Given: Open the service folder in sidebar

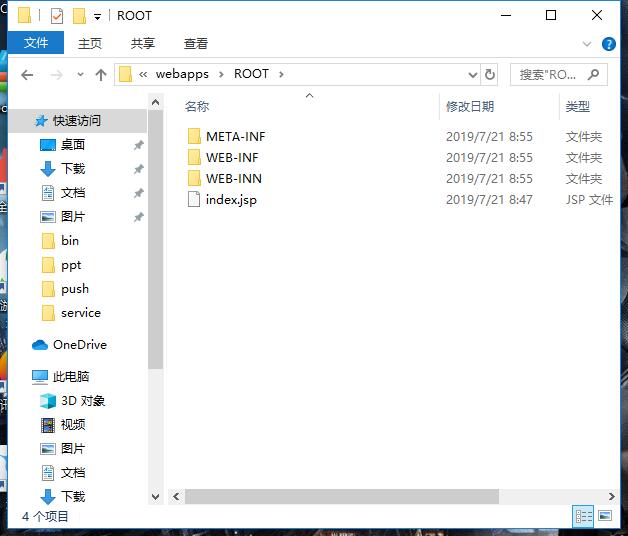Looking at the screenshot, I should tap(81, 313).
